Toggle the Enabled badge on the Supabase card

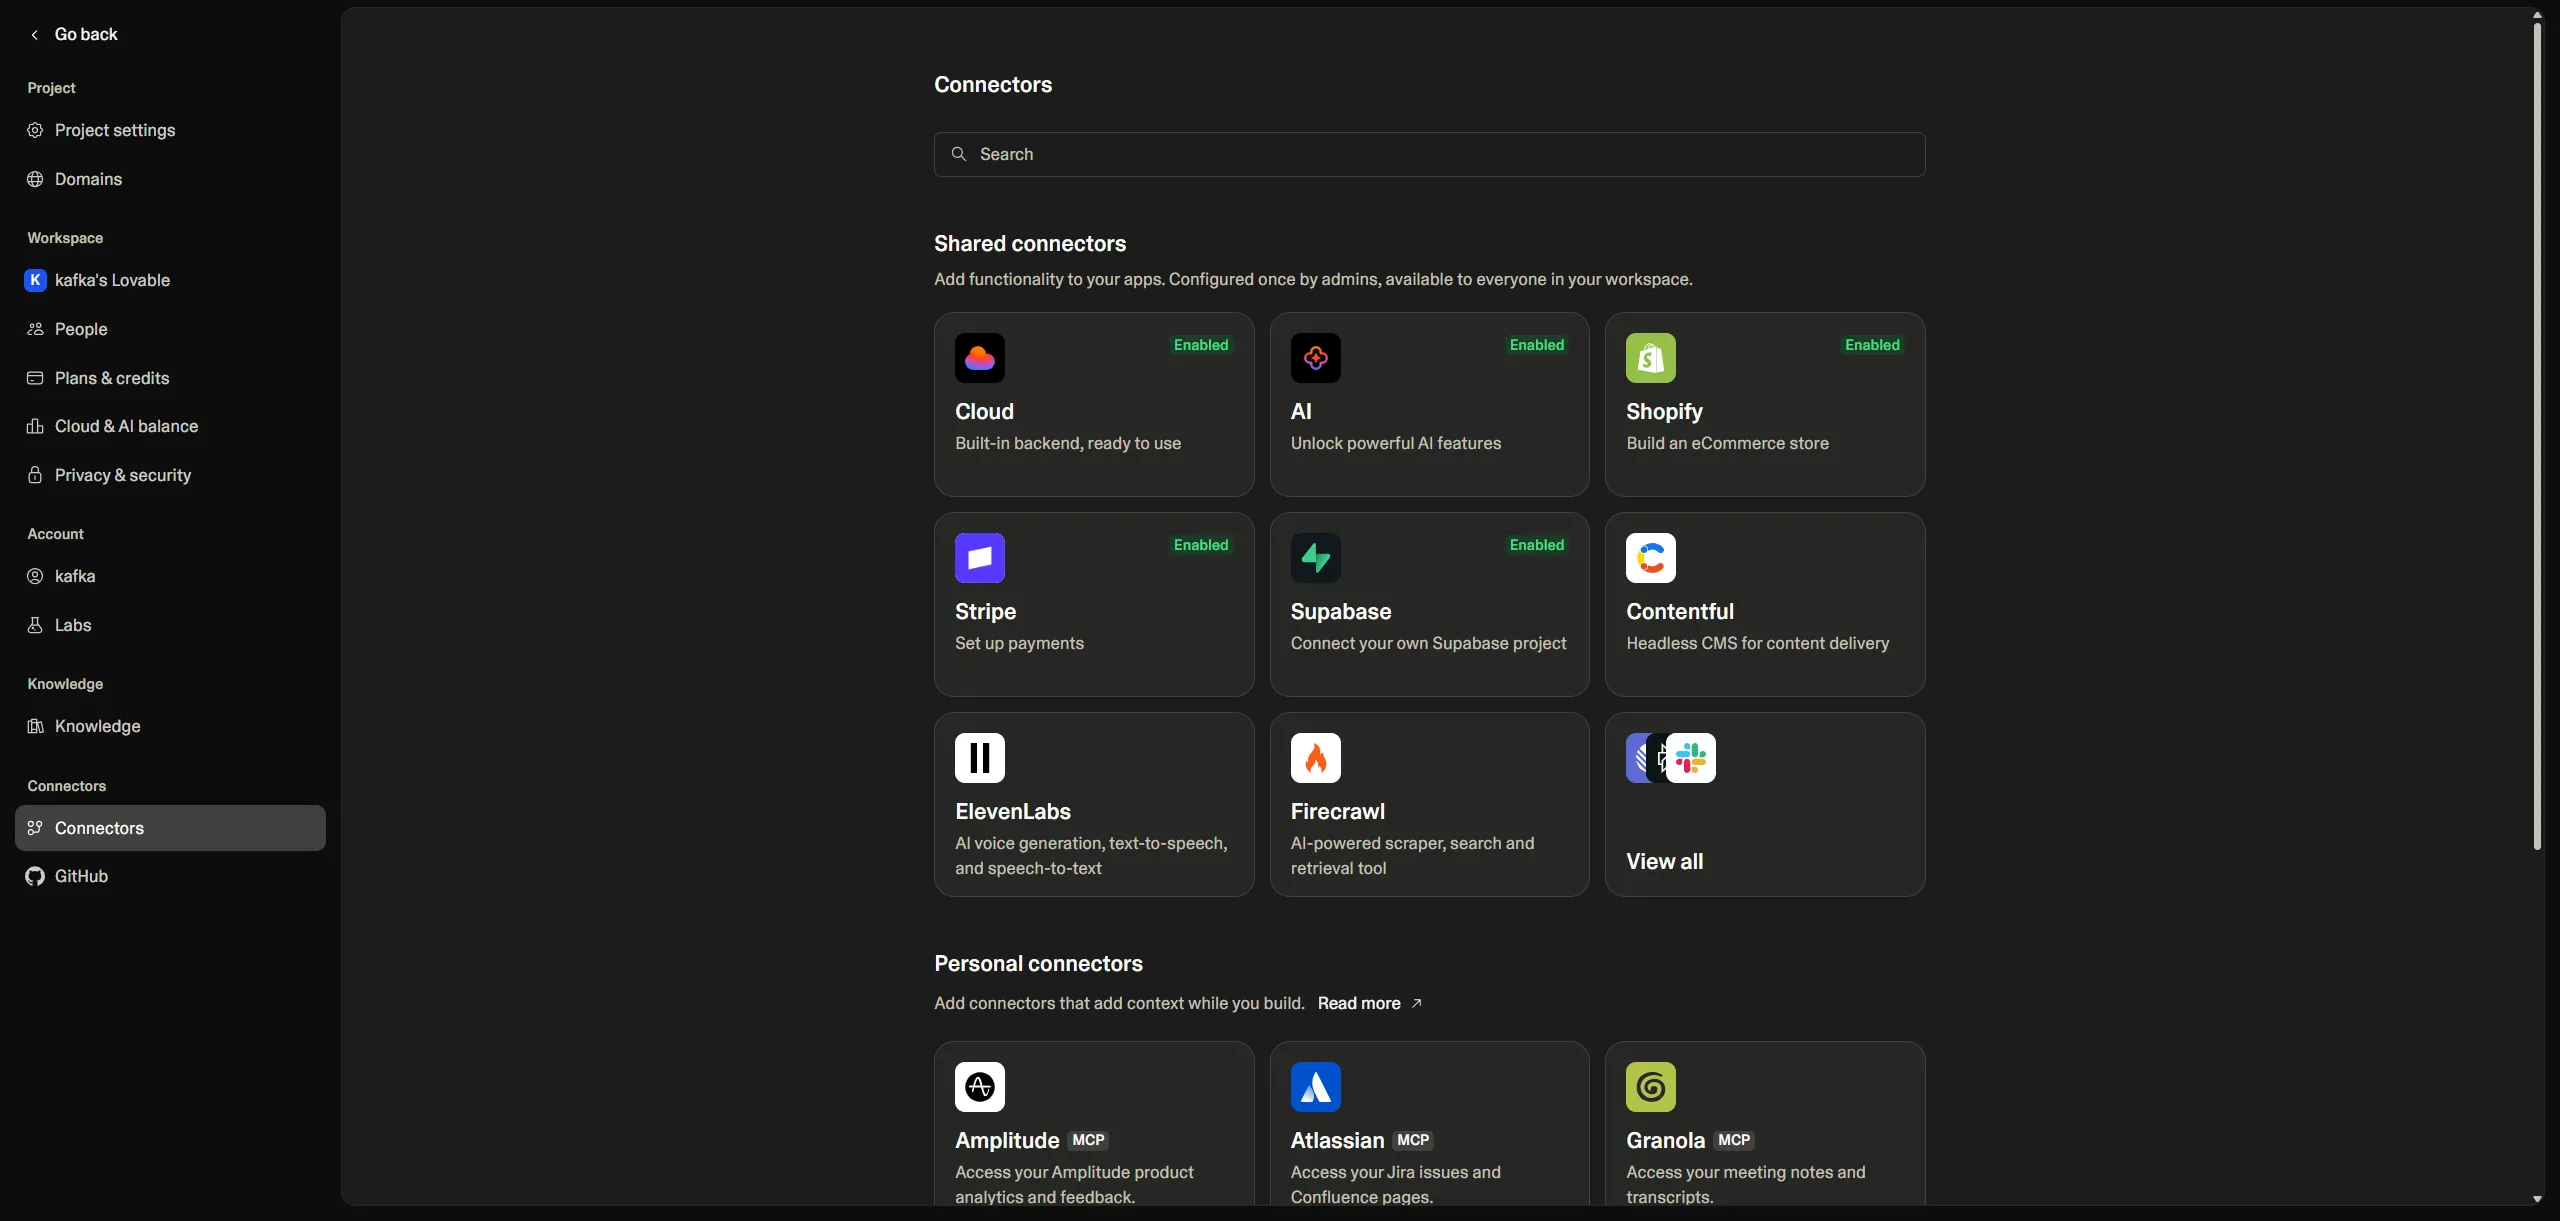1536,545
